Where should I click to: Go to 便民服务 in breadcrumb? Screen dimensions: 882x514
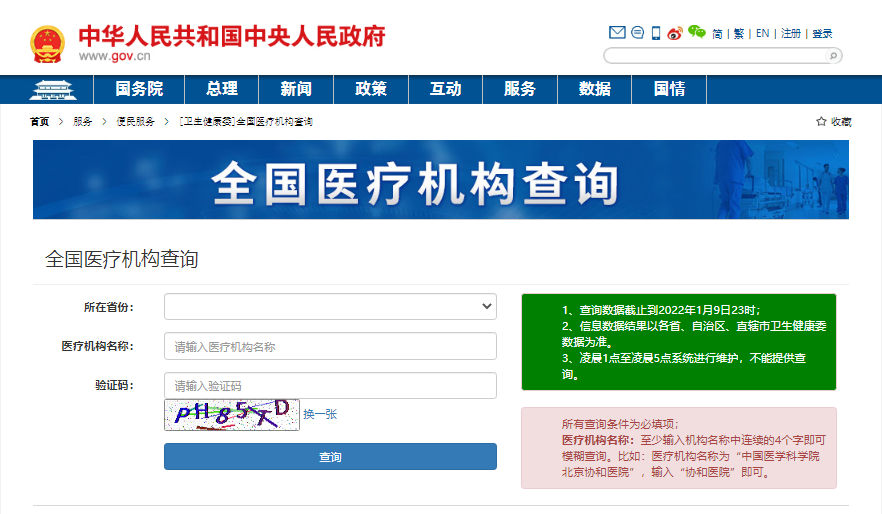(136, 121)
